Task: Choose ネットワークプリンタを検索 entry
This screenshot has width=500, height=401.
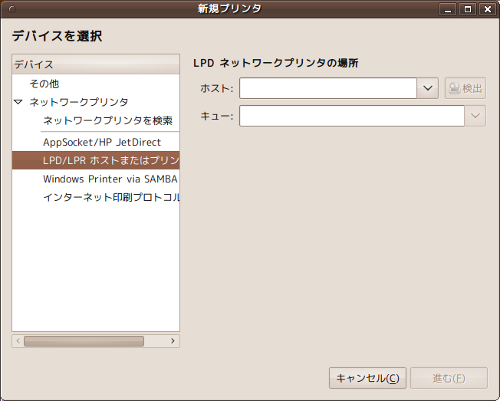Action: (96, 120)
